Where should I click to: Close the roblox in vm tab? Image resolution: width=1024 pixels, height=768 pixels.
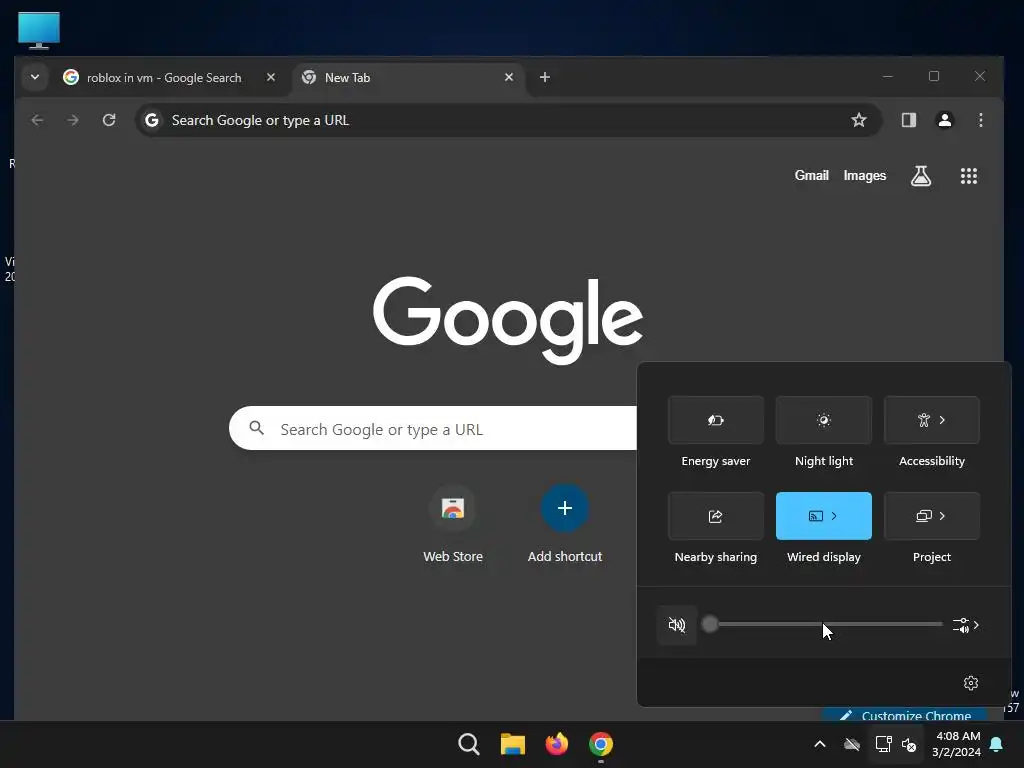click(270, 77)
